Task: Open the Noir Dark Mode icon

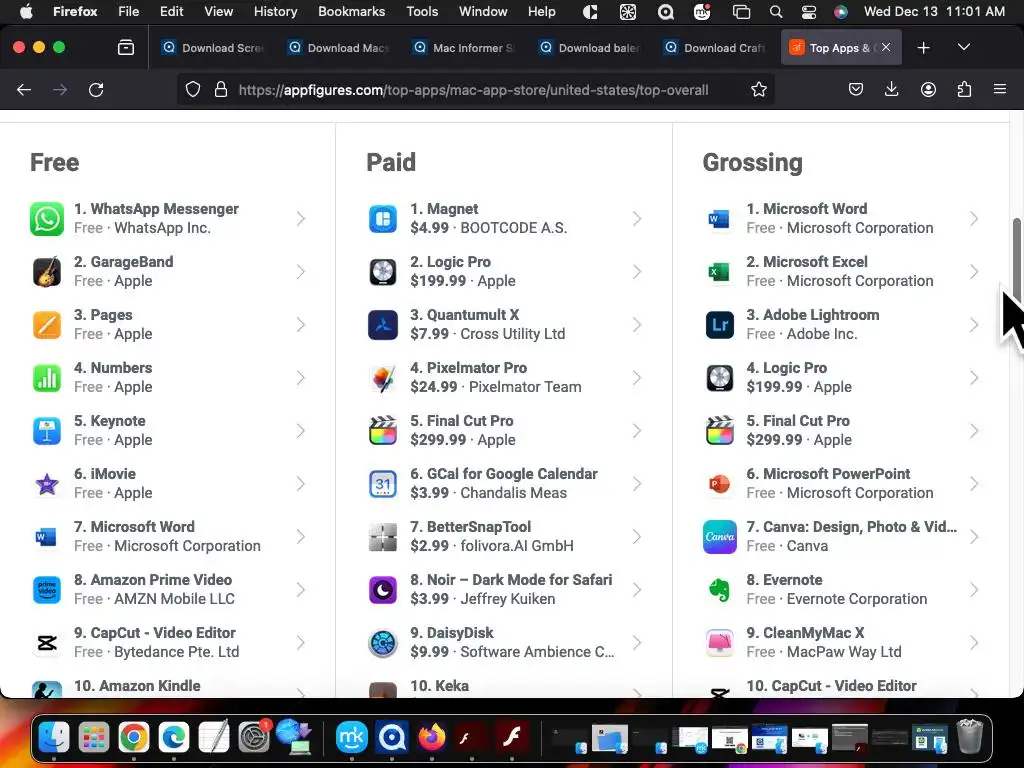Action: point(383,590)
